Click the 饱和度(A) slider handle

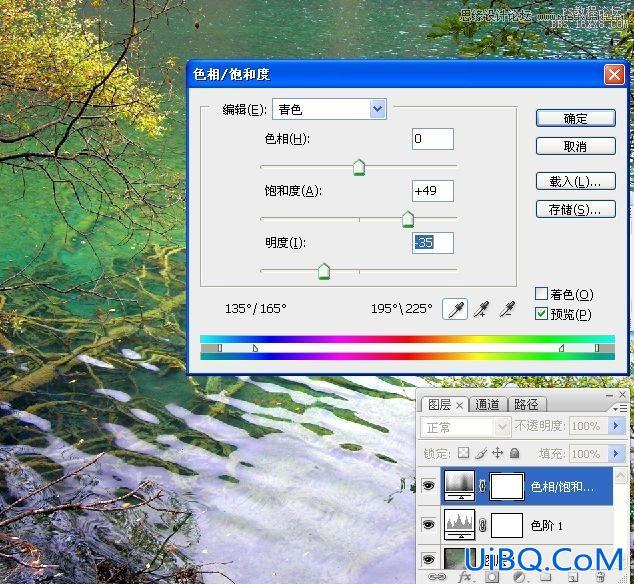point(408,219)
